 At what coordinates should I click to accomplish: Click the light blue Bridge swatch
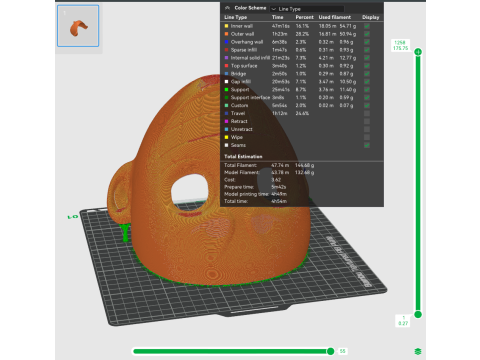(x=226, y=74)
